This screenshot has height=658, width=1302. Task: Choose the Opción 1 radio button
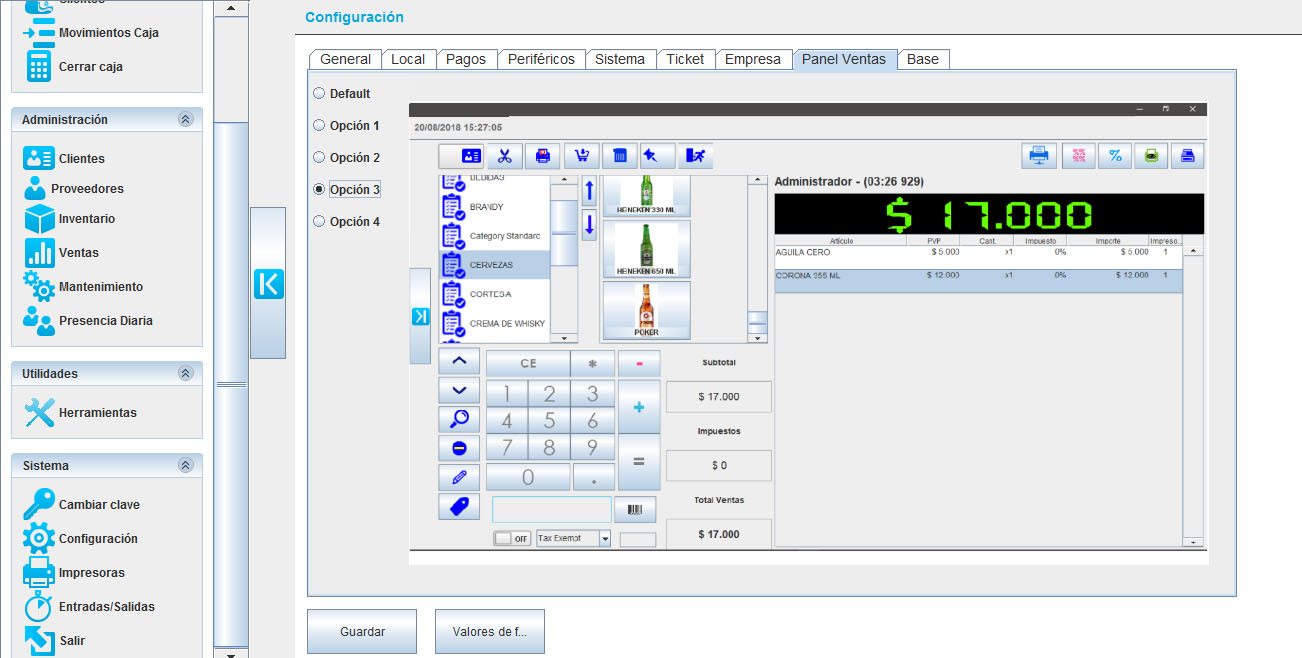(319, 126)
